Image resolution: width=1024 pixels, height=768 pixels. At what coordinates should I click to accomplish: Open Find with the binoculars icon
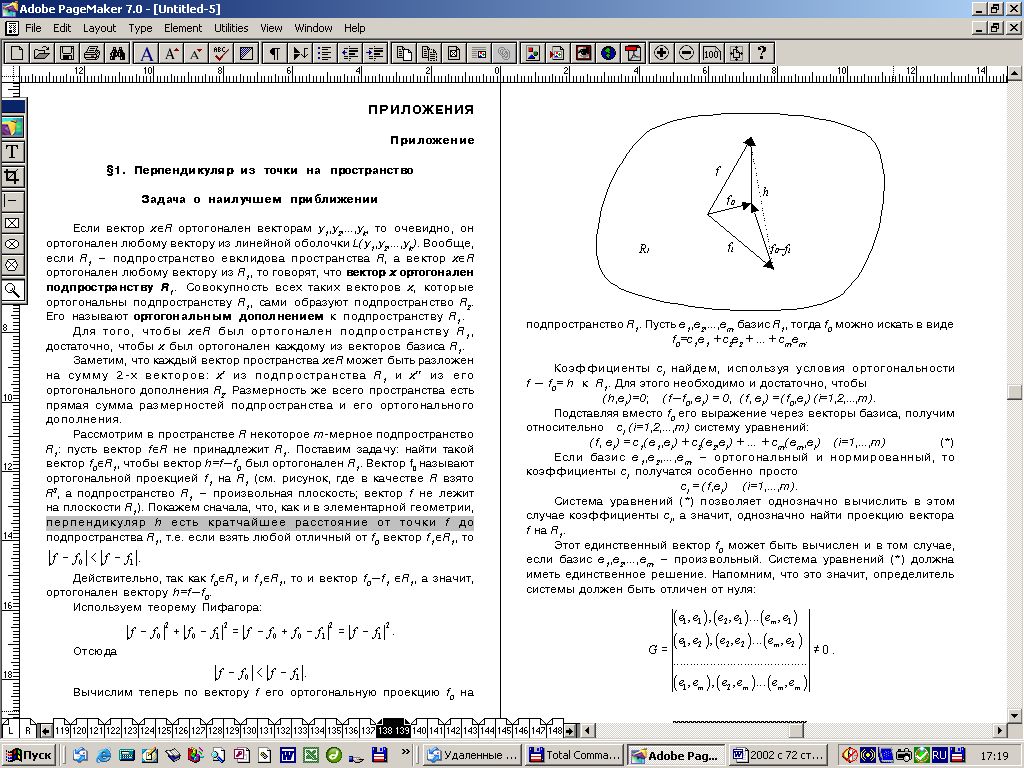pyautogui.click(x=117, y=53)
